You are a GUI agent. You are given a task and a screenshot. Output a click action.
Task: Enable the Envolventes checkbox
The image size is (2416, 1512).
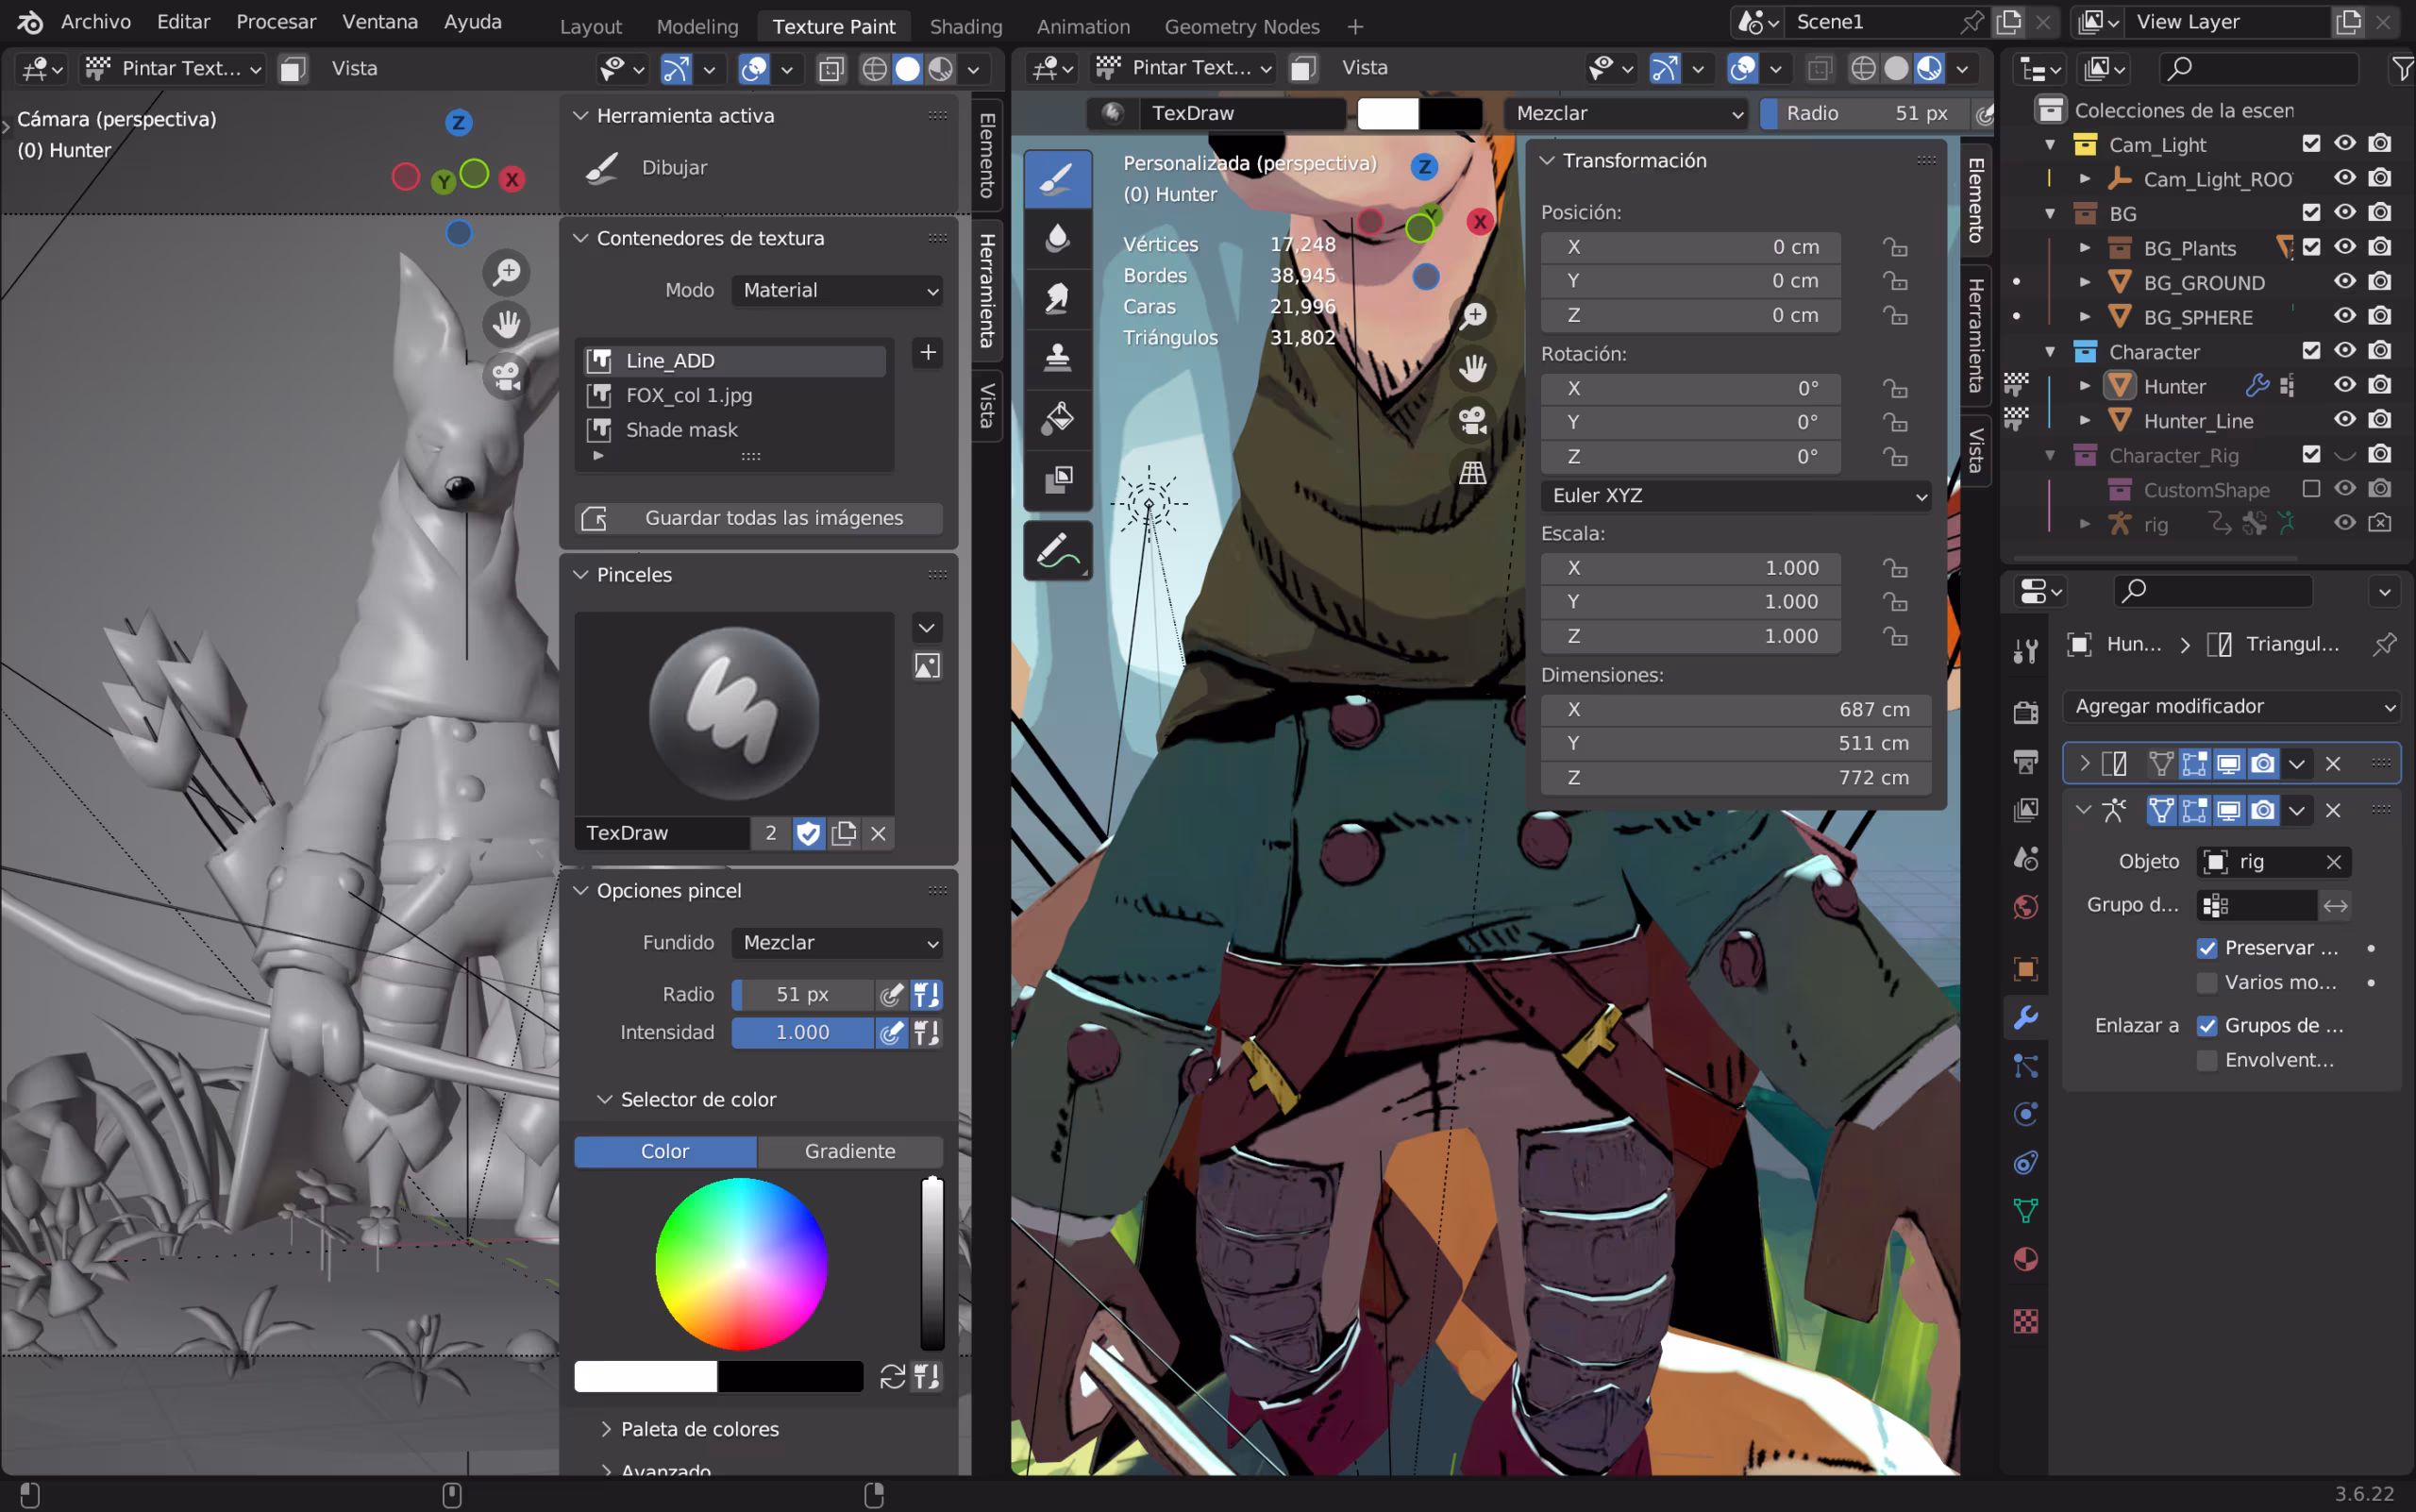coord(2207,1061)
